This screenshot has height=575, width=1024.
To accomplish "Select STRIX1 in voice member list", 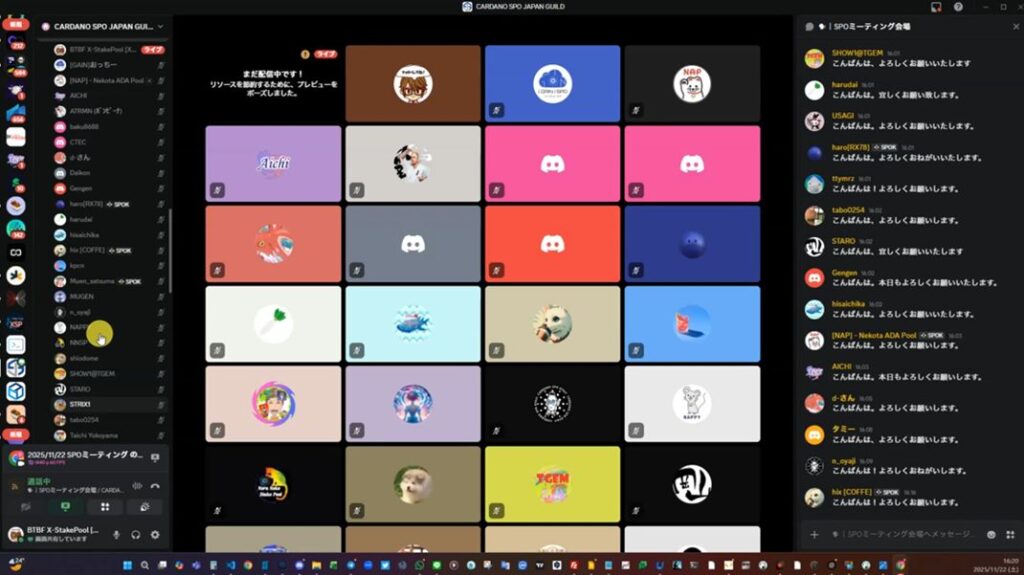I will click(80, 404).
